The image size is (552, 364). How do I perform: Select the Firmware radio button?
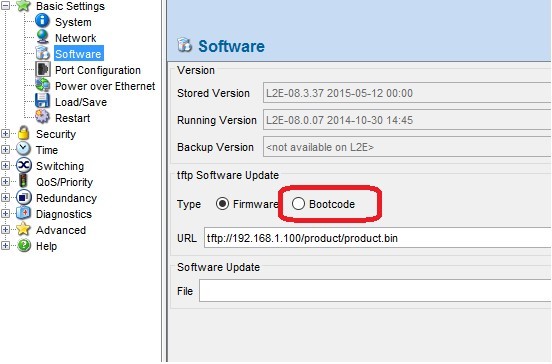(222, 204)
